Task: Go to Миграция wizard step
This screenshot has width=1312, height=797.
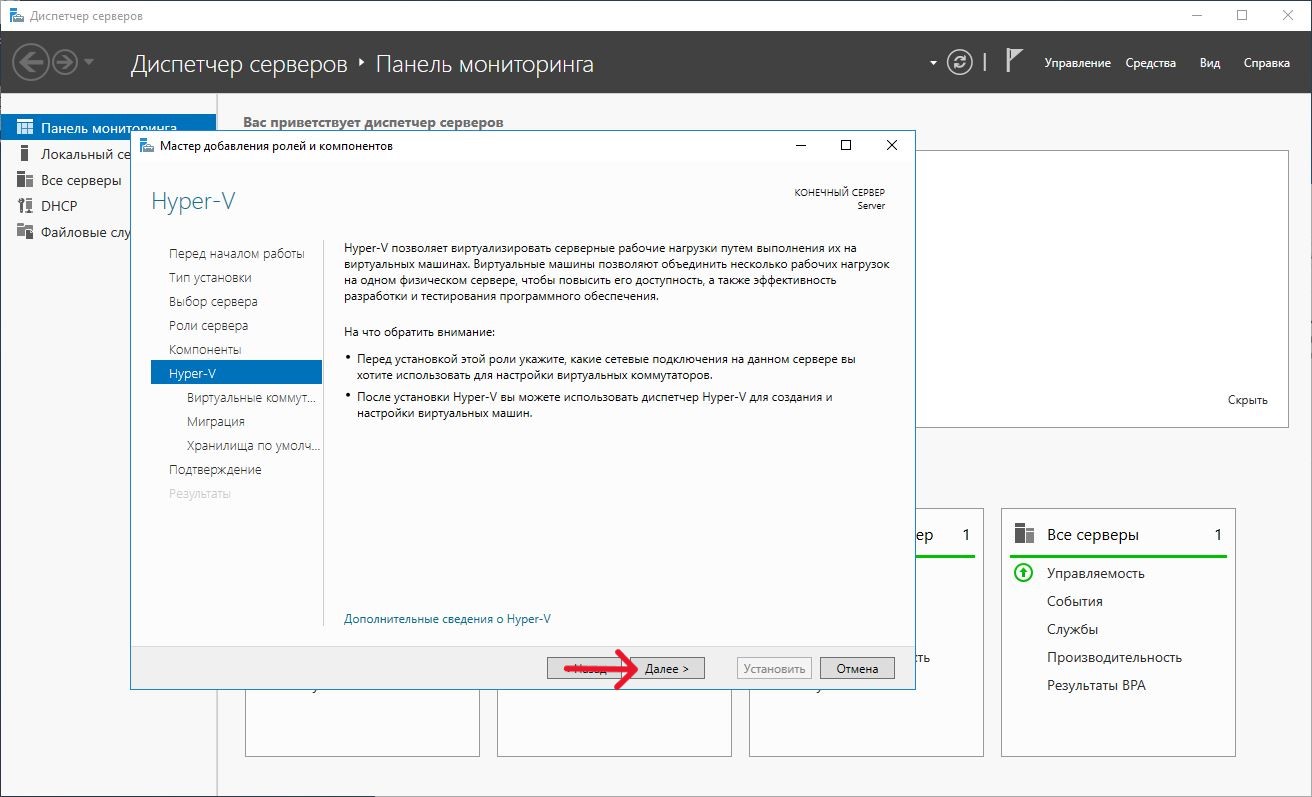Action: (215, 422)
